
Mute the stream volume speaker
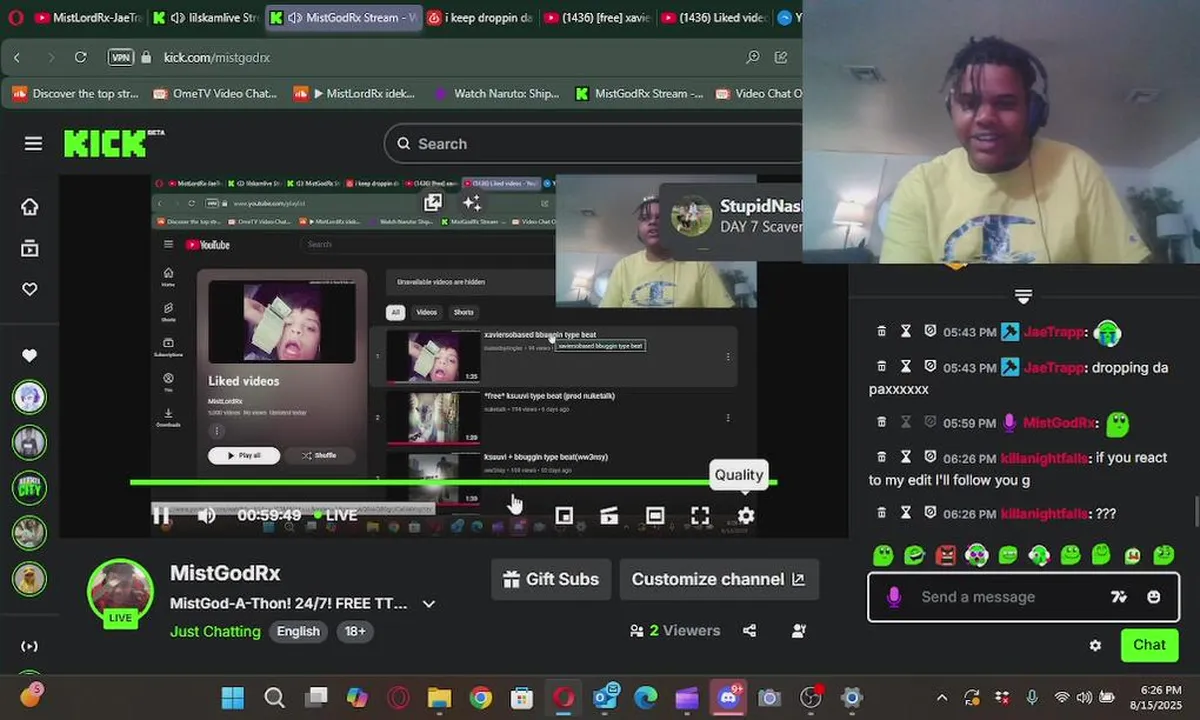[x=206, y=516]
